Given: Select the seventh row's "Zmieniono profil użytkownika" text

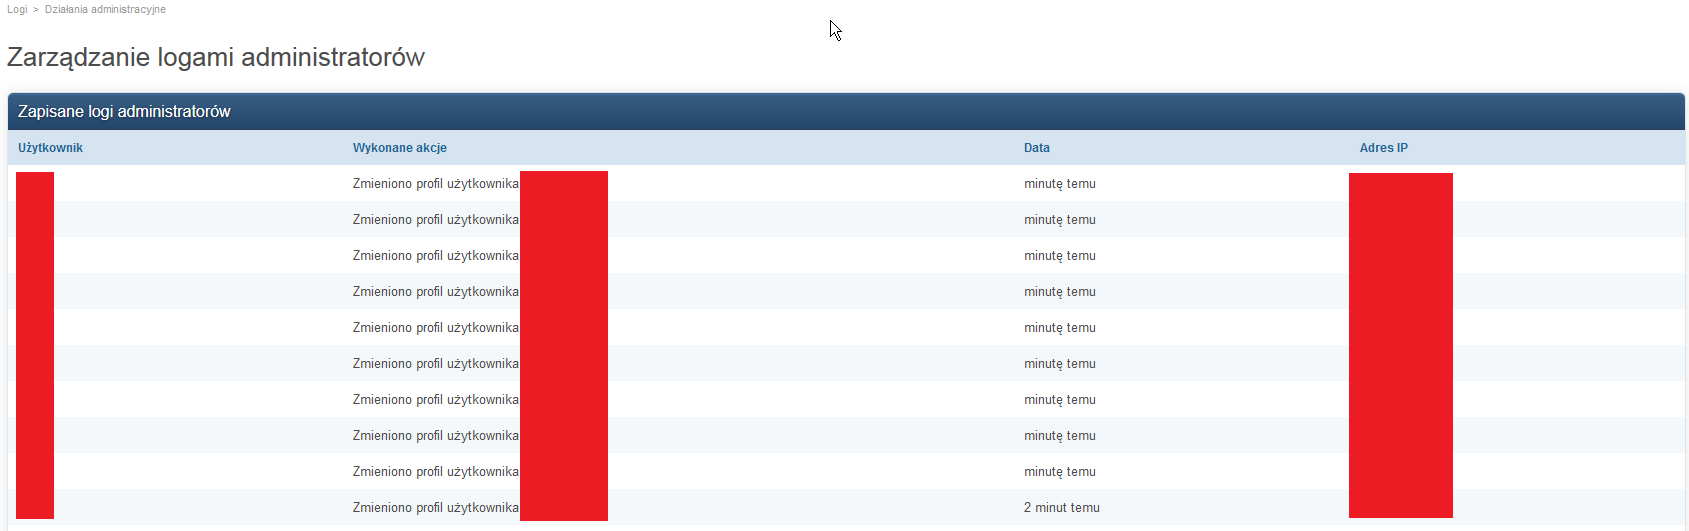Looking at the screenshot, I should coord(435,400).
